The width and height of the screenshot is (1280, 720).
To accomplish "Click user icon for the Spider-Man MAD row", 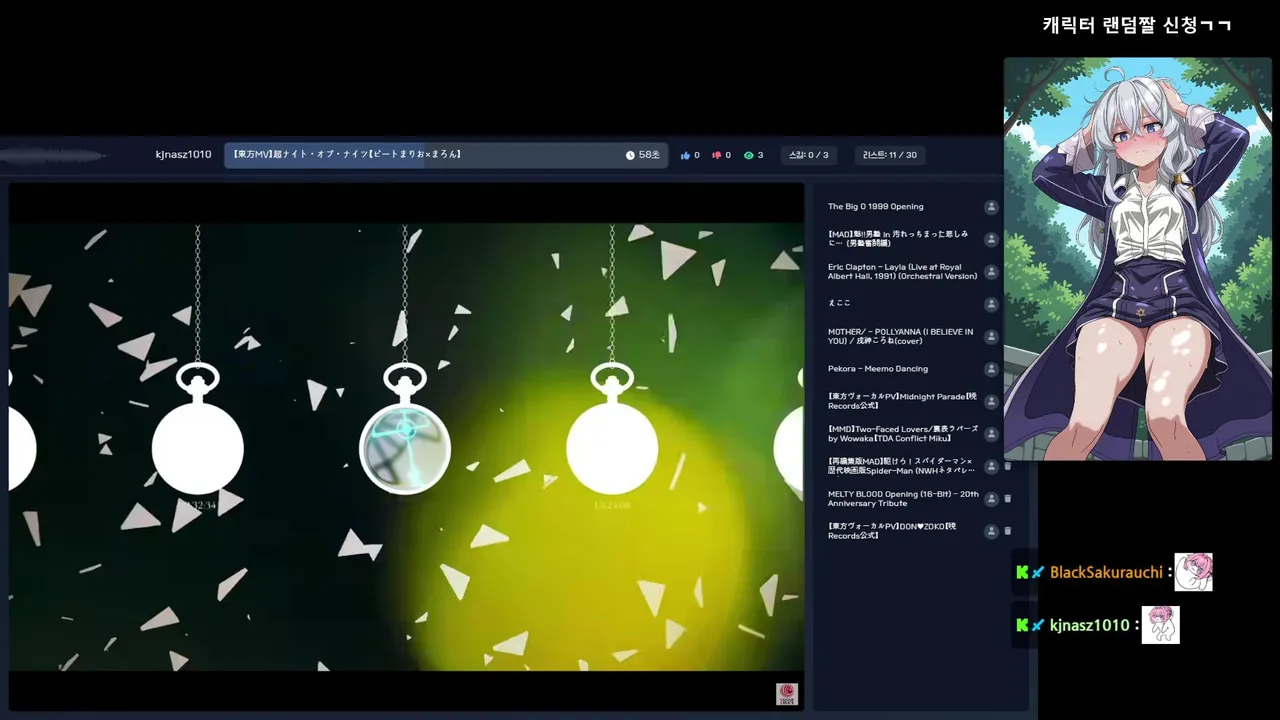I will [x=991, y=466].
